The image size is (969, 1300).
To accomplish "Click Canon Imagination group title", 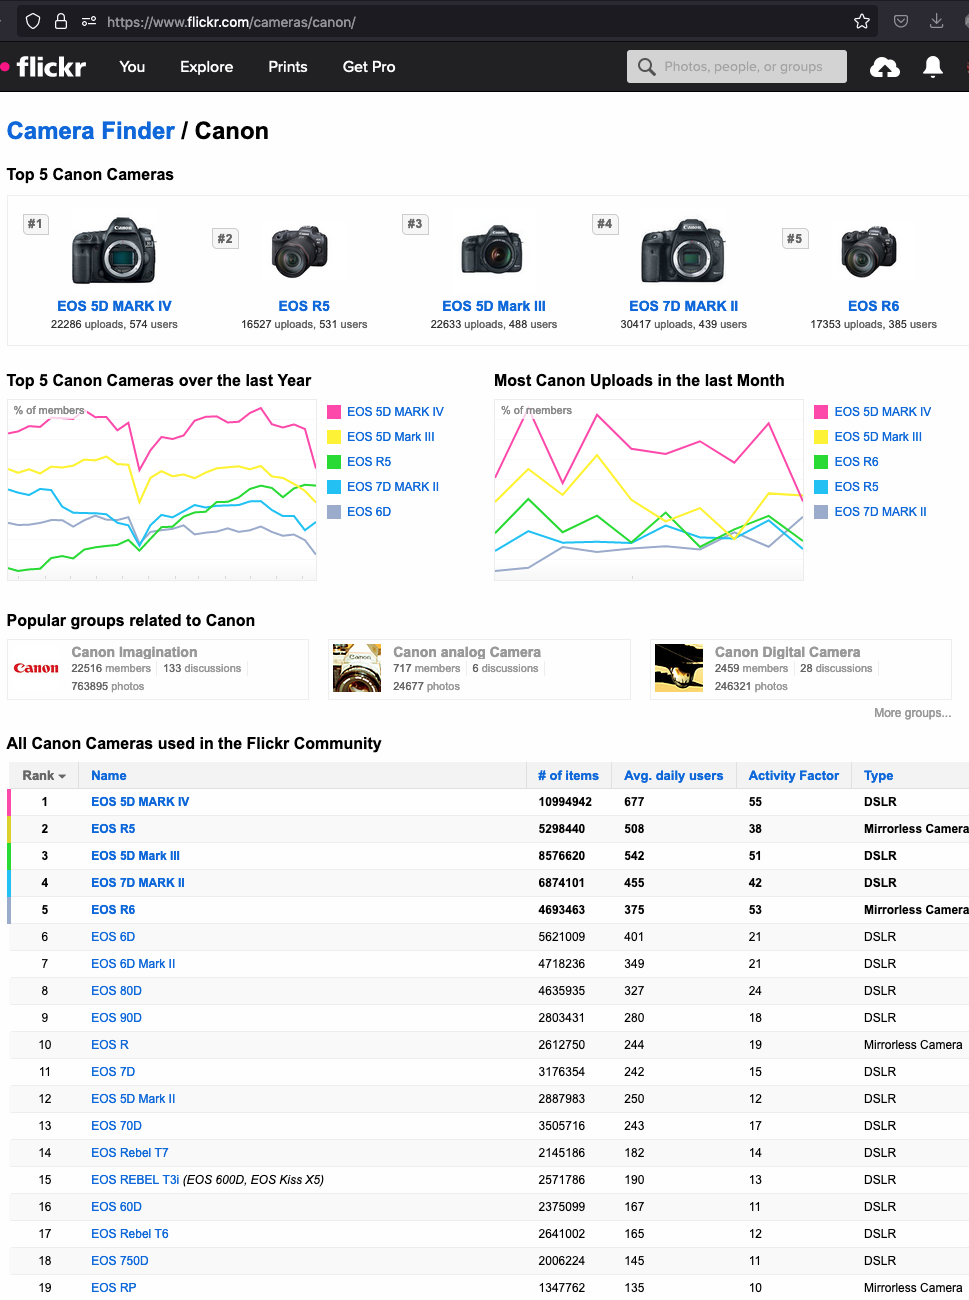I will 134,652.
